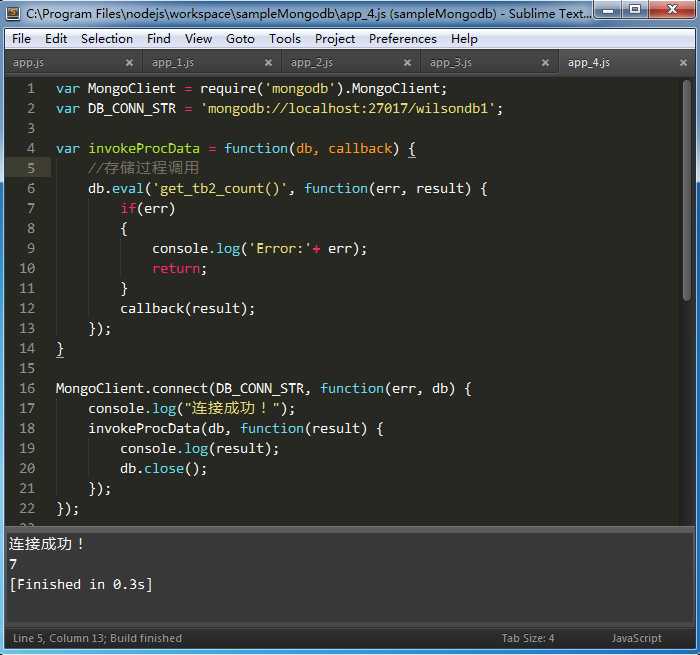The image size is (700, 655).
Task: Close the app_3.js tab
Action: pos(545,63)
